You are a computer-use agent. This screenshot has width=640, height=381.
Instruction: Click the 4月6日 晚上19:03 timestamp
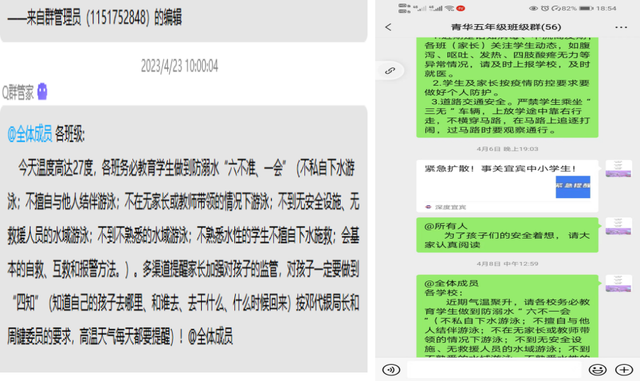pos(507,149)
